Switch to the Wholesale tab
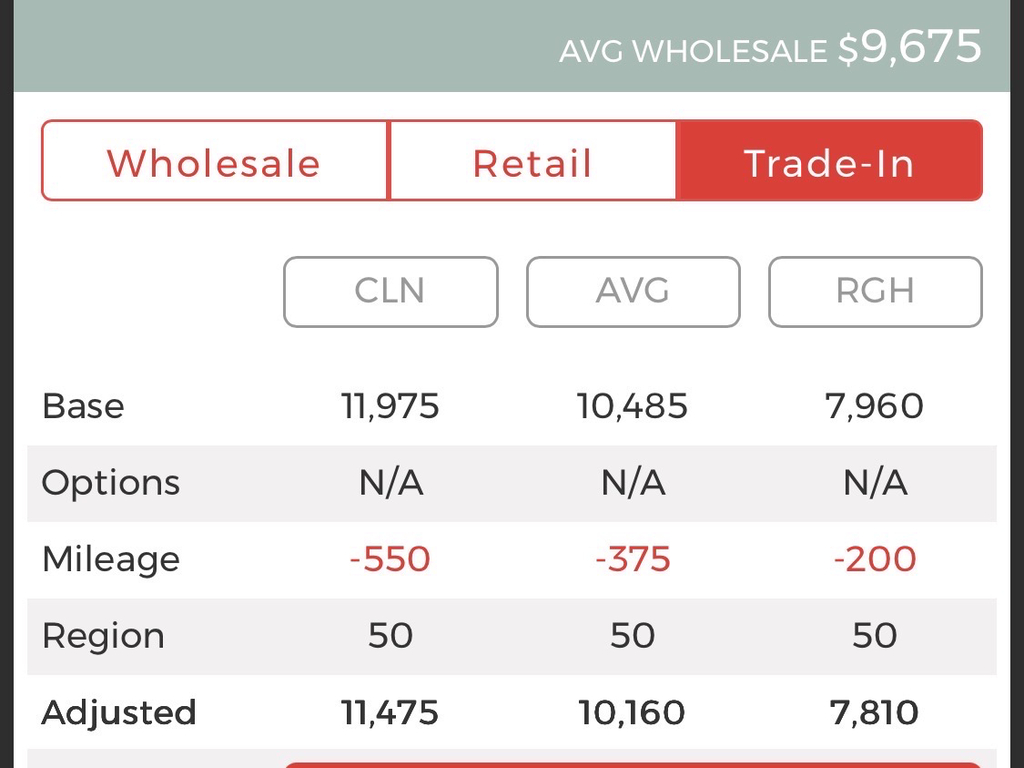Viewport: 1024px width, 768px height. click(214, 162)
